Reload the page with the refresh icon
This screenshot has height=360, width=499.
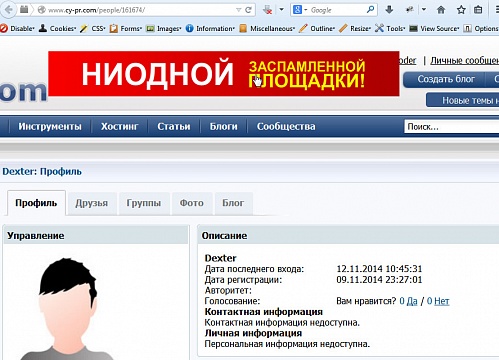coord(248,10)
